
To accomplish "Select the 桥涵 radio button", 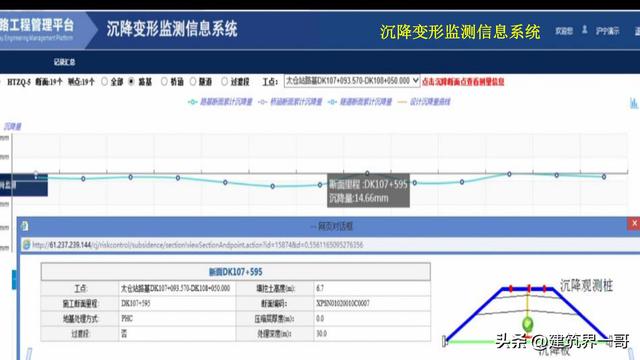I will [x=164, y=82].
